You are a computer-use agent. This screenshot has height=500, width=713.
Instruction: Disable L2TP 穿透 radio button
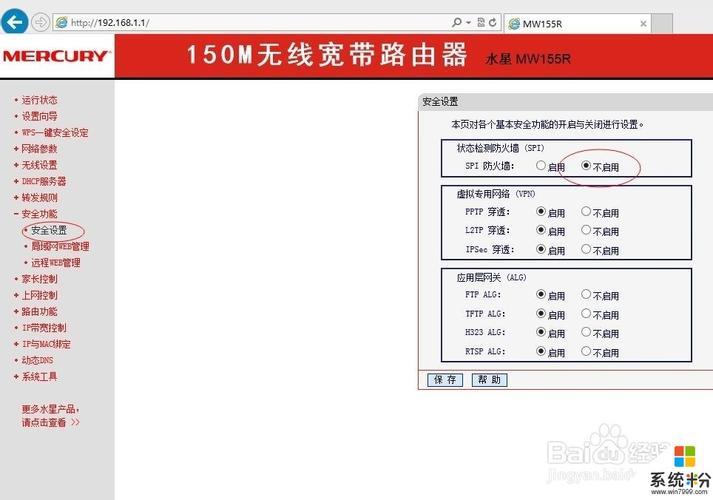click(x=586, y=230)
